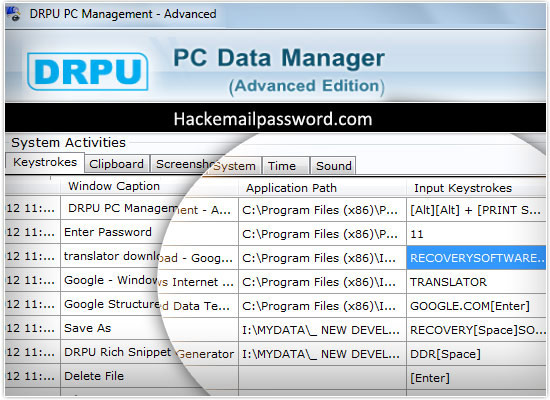This screenshot has height=400, width=550.
Task: Select the Enter Password row
Action: 275,233
